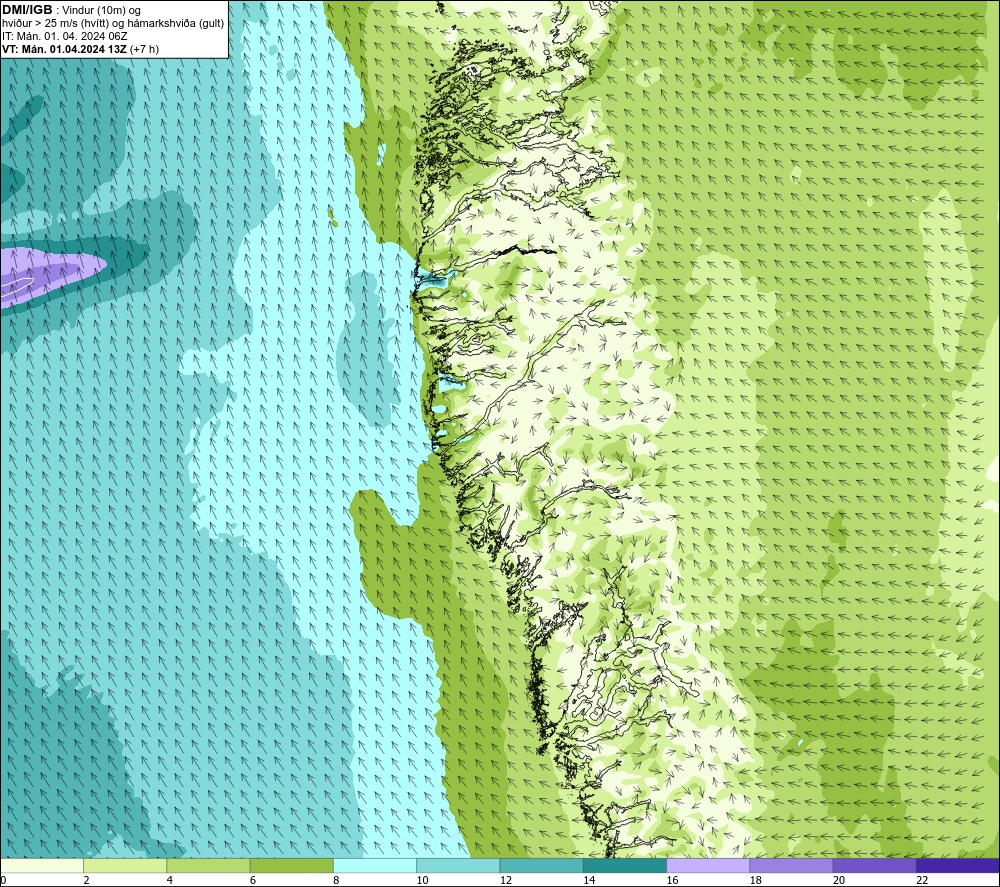Click the 16–18 m/s light purple legend swatch
This screenshot has height=887, width=1000.
(x=708, y=866)
